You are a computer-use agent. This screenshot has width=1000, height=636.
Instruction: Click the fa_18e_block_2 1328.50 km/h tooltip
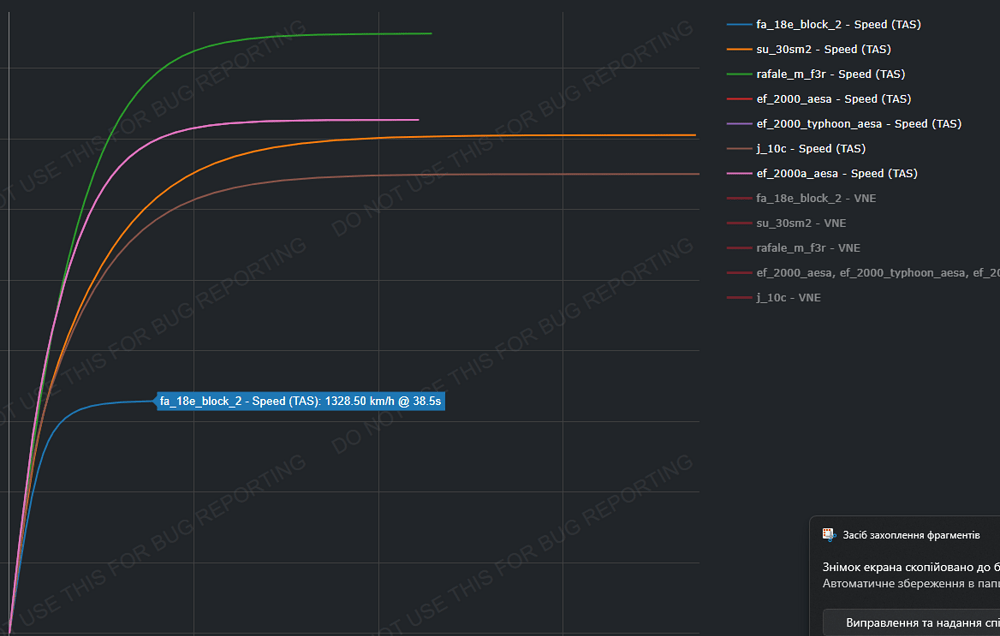[300, 402]
